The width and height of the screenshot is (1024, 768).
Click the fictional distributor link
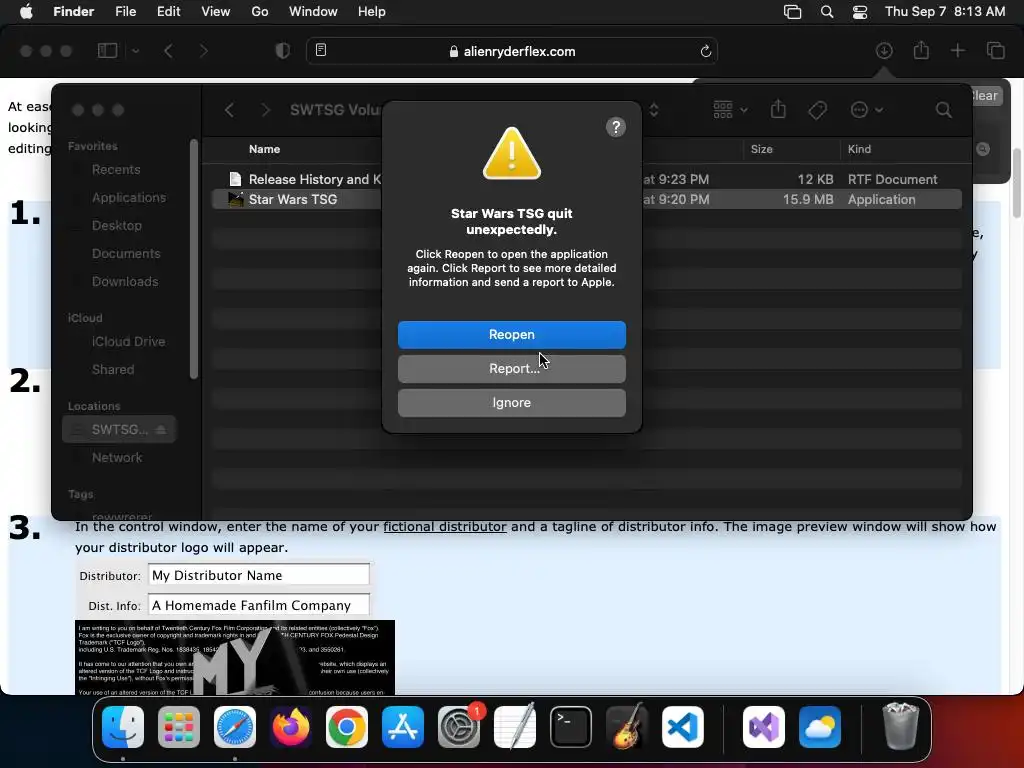(445, 526)
